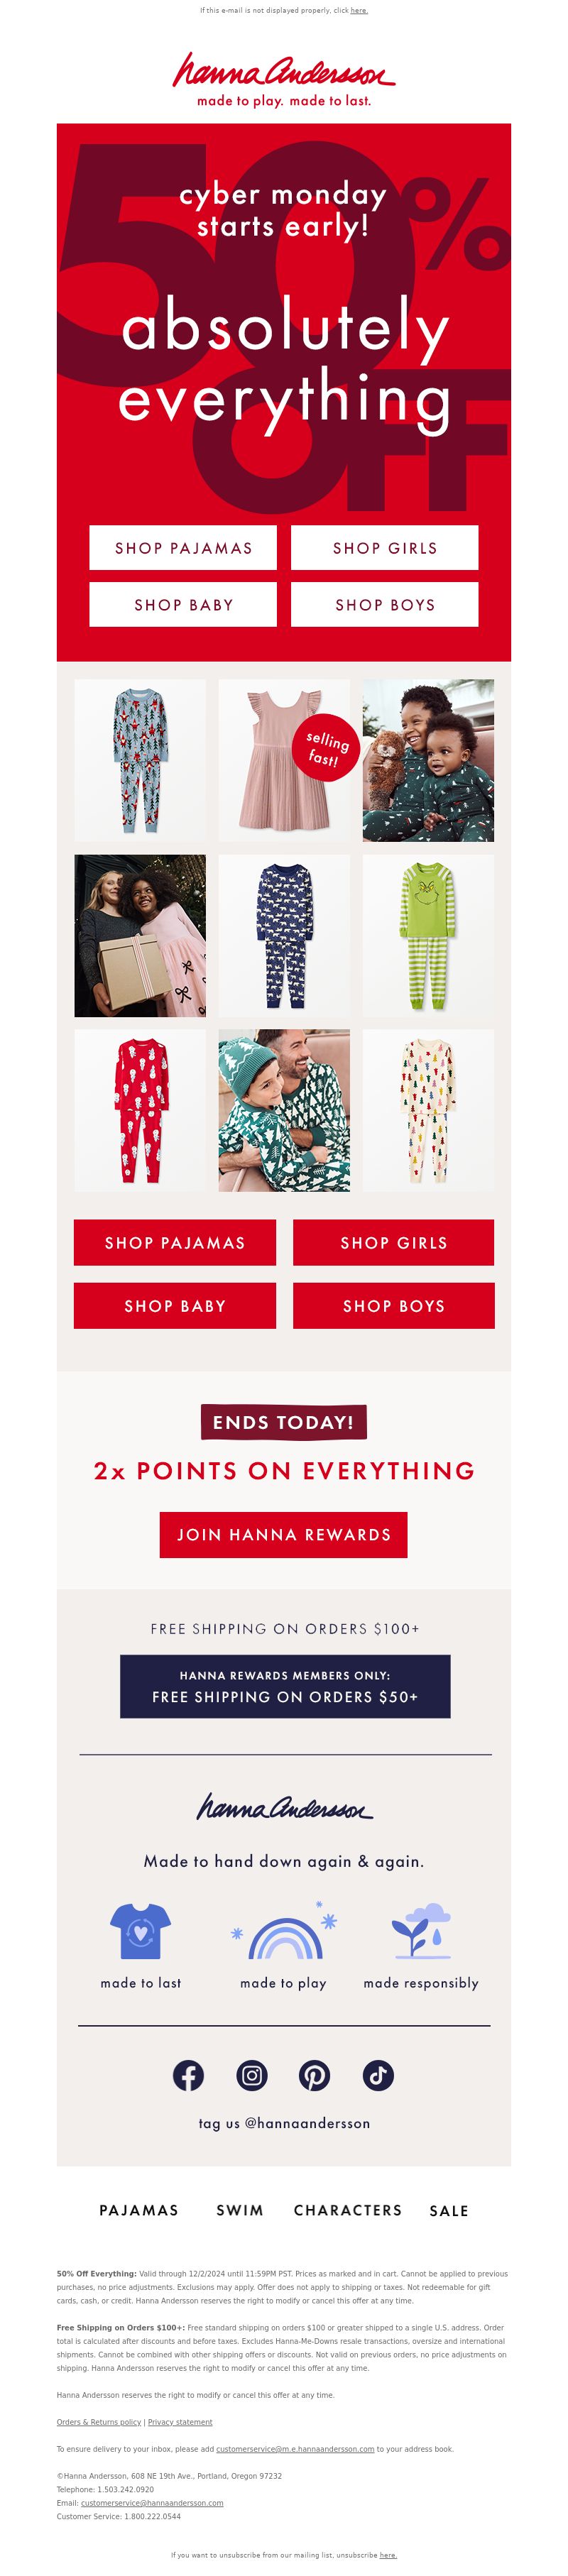The height and width of the screenshot is (2576, 568).
Task: Select the red Shop Girls button
Action: pos(394,1242)
